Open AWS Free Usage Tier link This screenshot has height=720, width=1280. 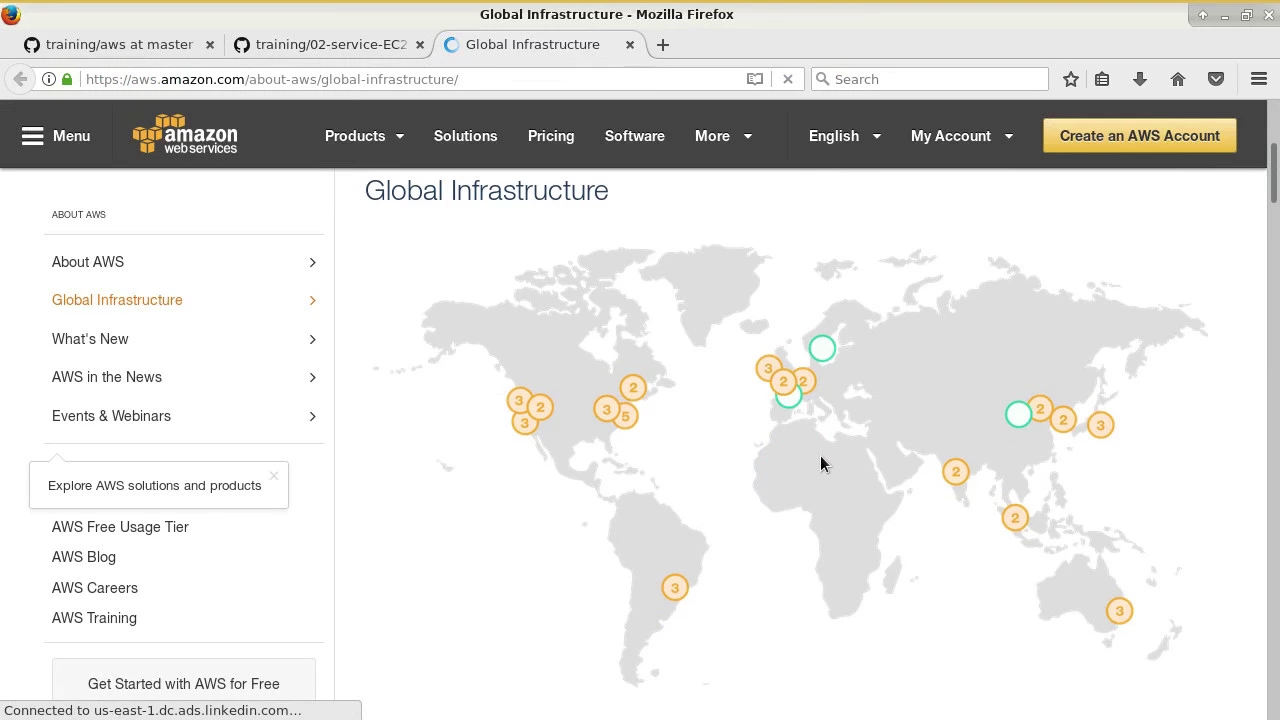[x=120, y=527]
